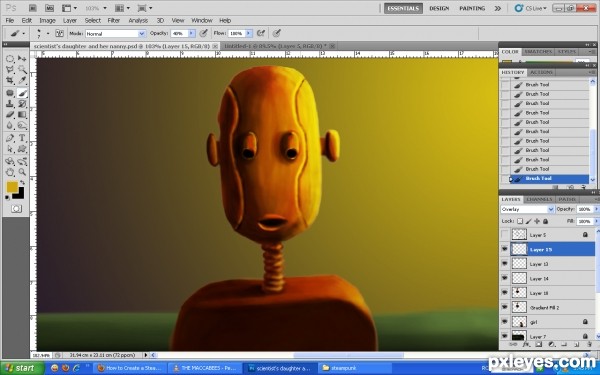This screenshot has height=375, width=600.
Task: Toggle lock position in Layers panel
Action: coord(537,221)
